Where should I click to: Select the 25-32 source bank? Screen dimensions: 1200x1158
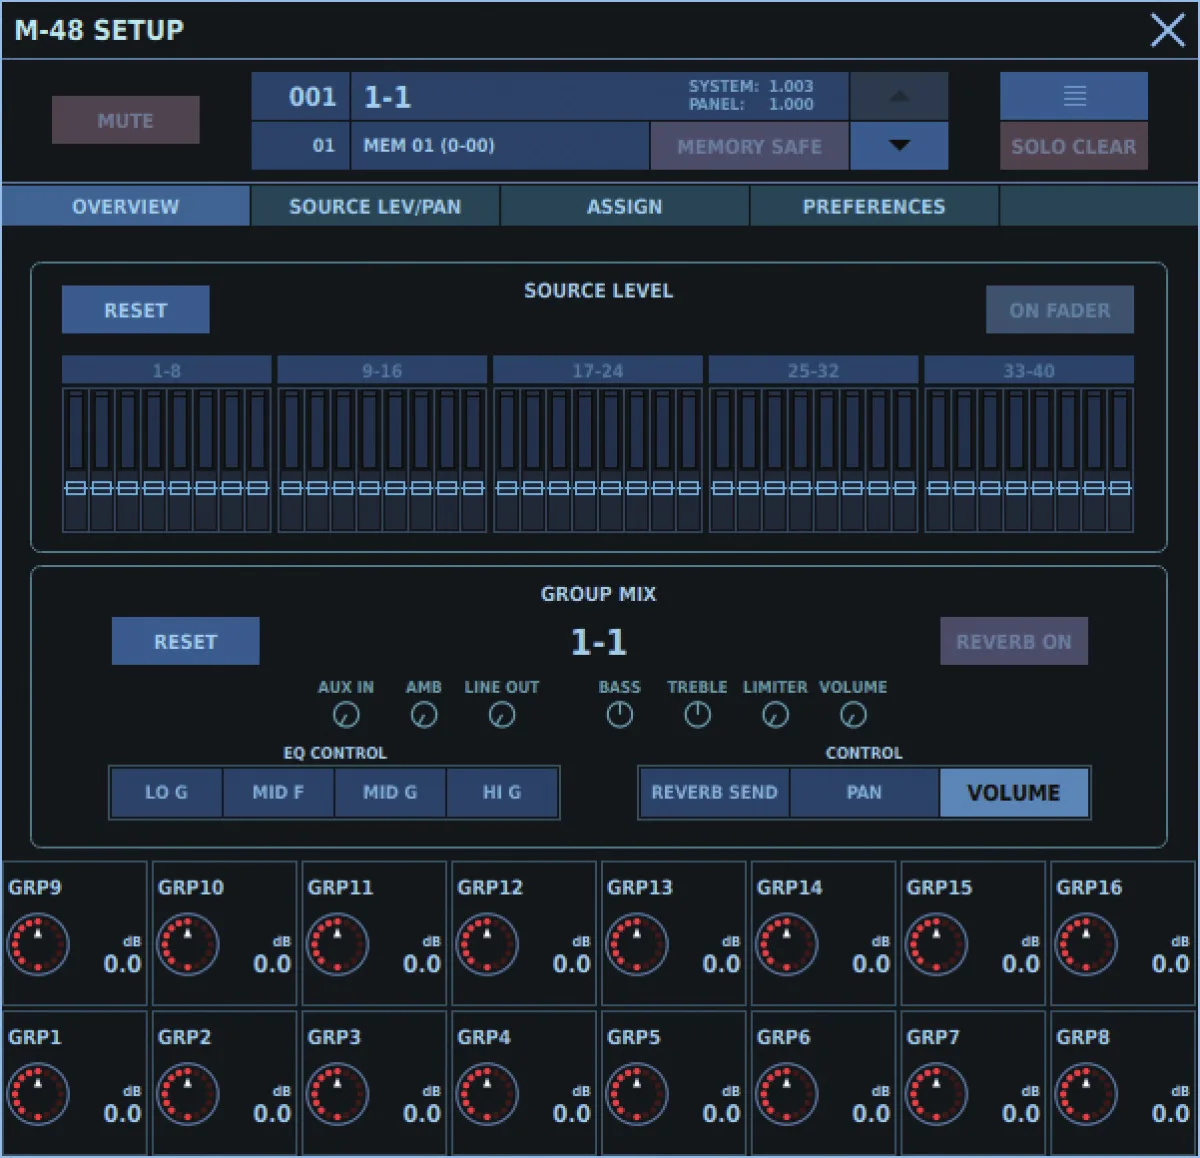813,370
